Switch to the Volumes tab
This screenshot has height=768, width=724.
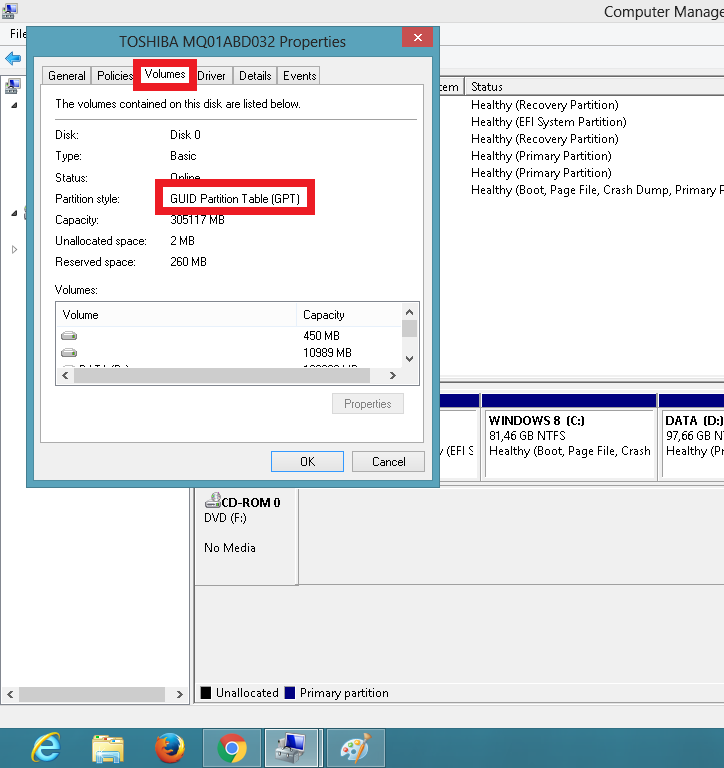point(165,74)
